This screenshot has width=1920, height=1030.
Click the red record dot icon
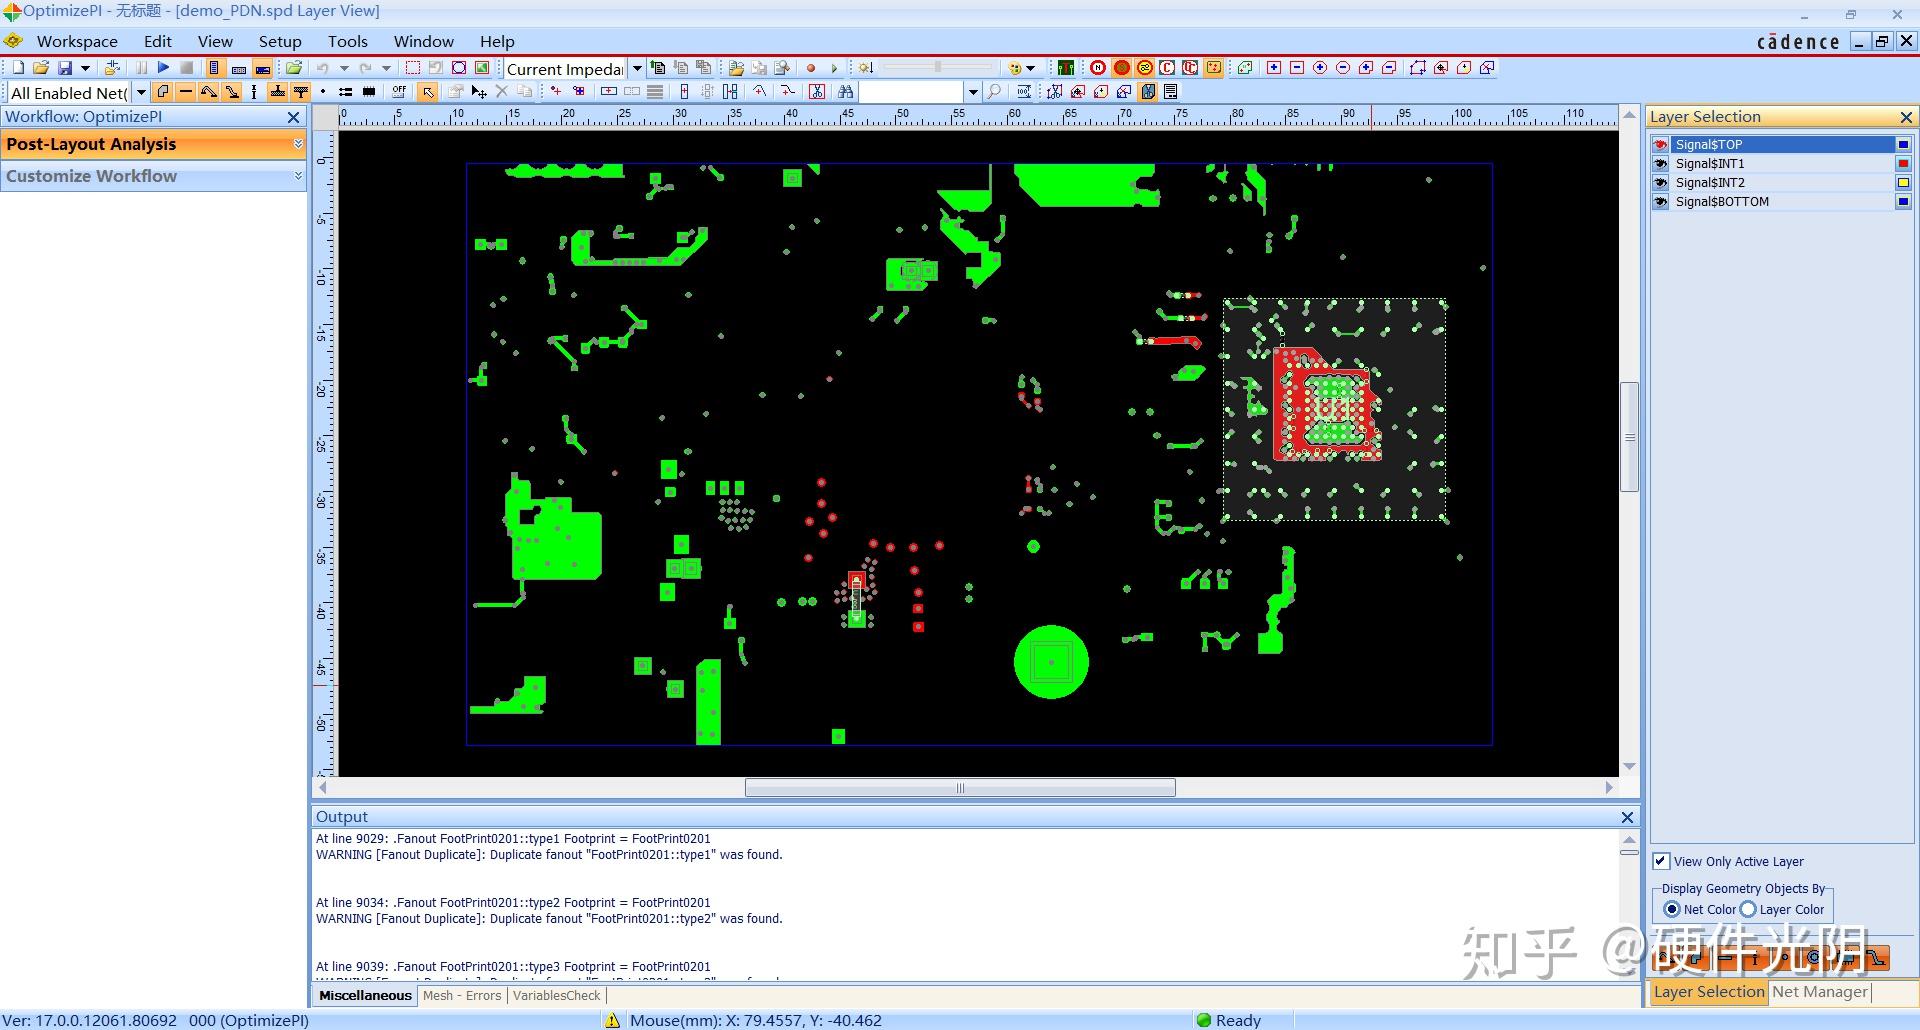coord(811,68)
